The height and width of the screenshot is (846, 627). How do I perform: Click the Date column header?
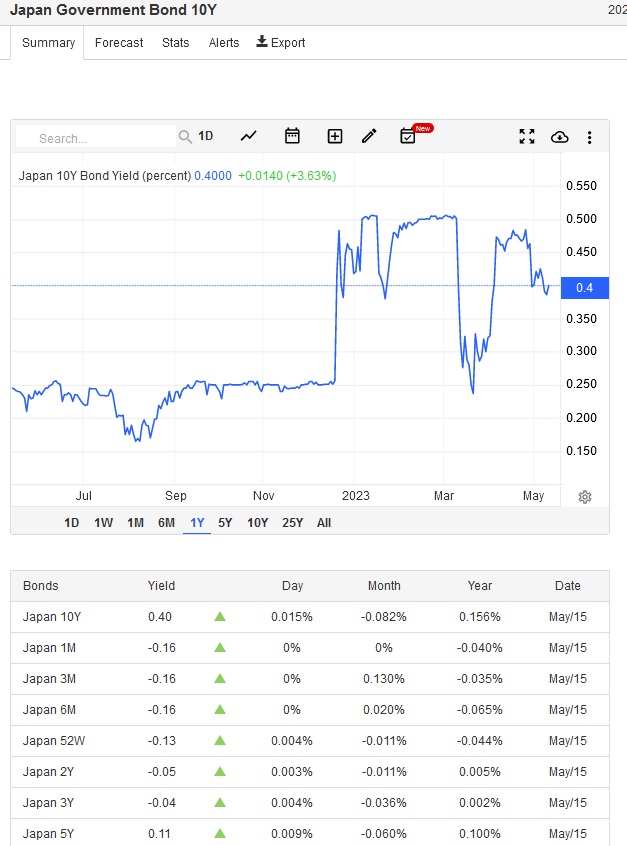coord(568,585)
